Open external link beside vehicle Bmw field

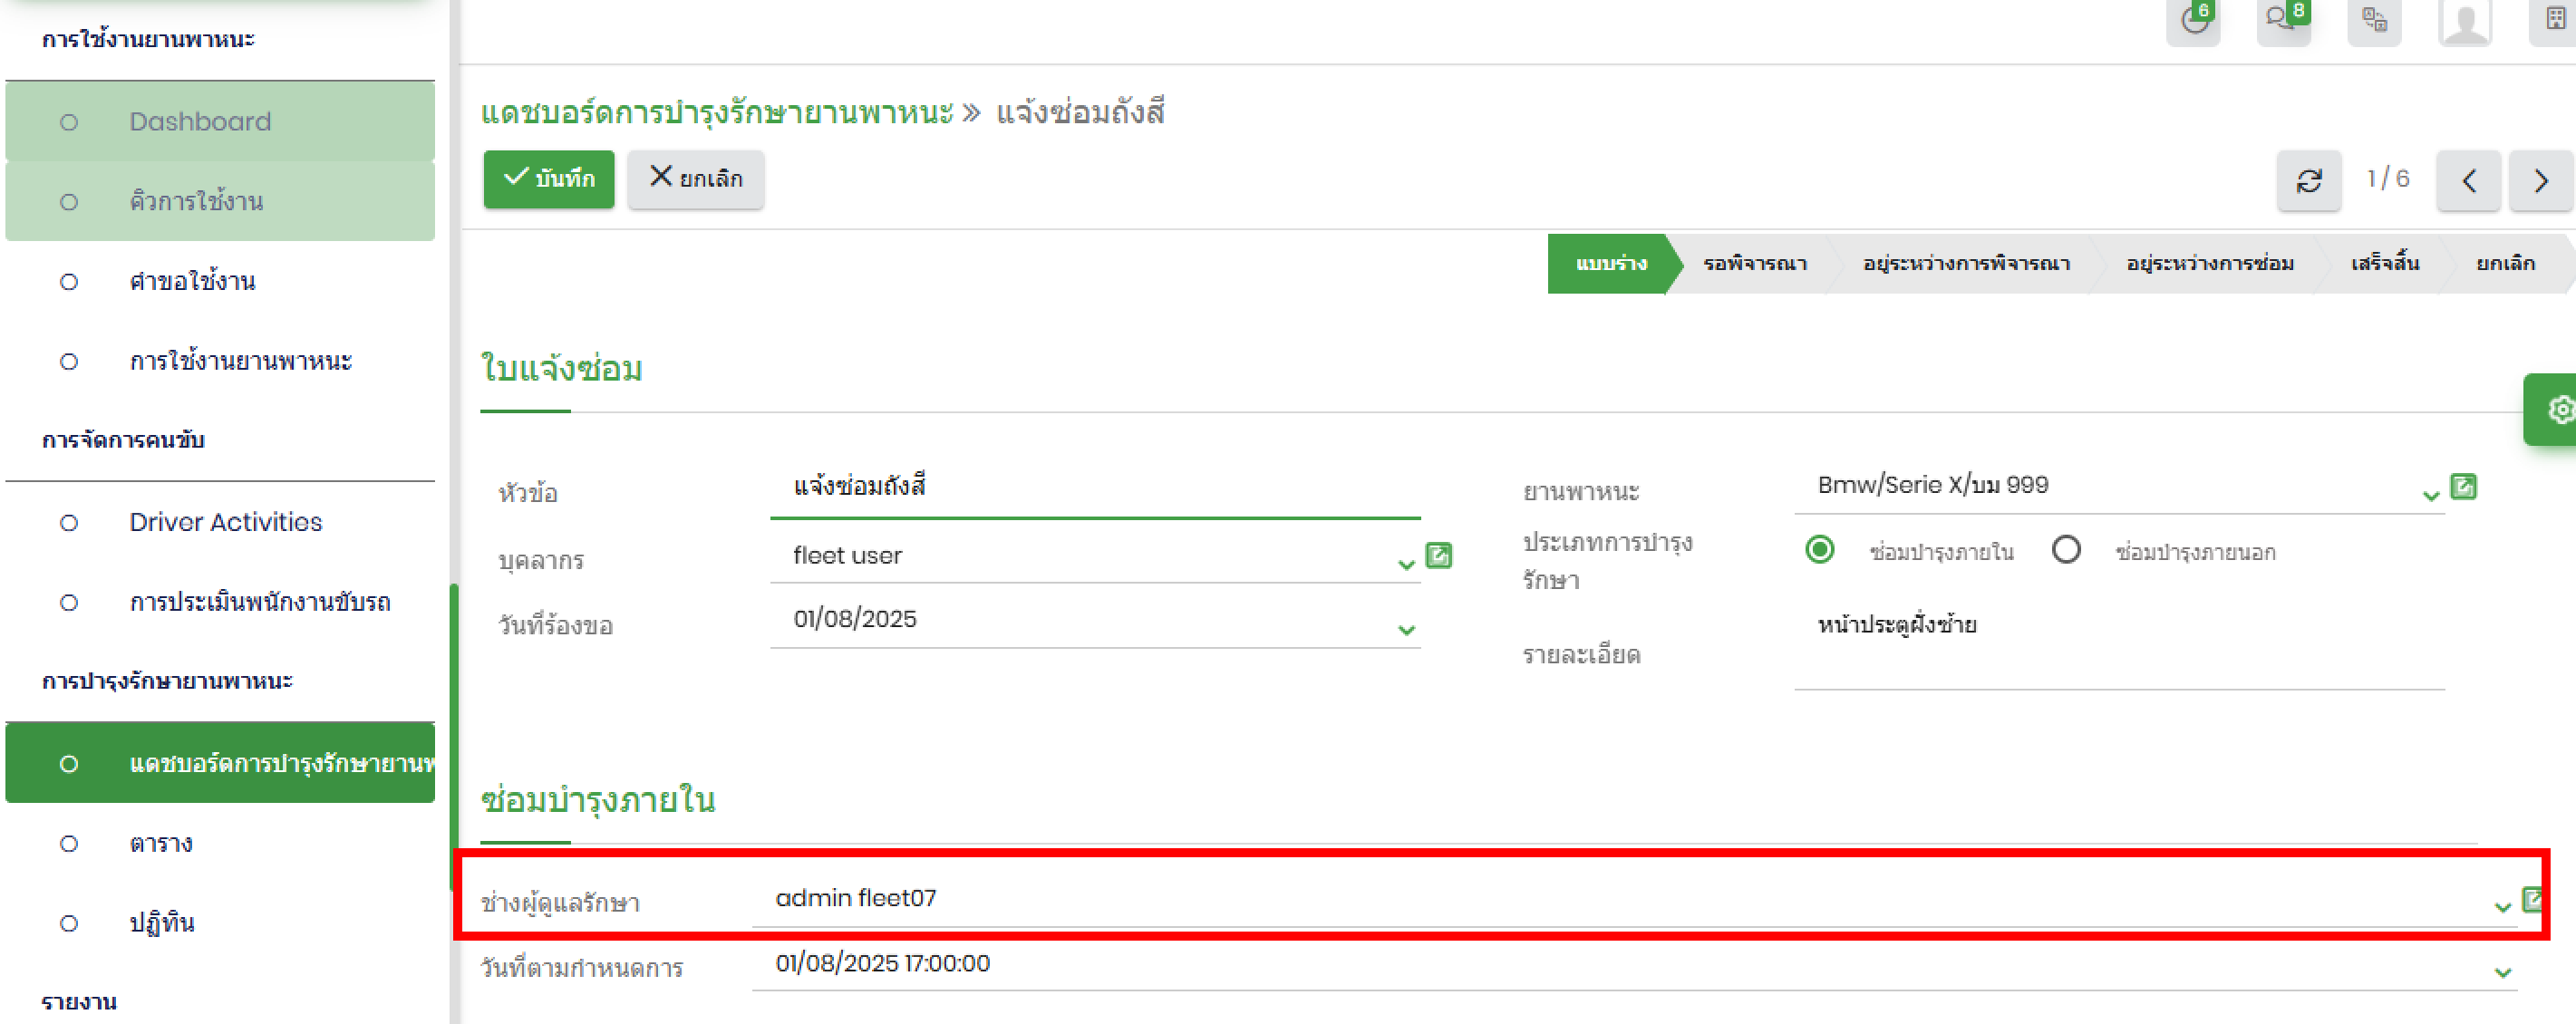(x=2463, y=487)
